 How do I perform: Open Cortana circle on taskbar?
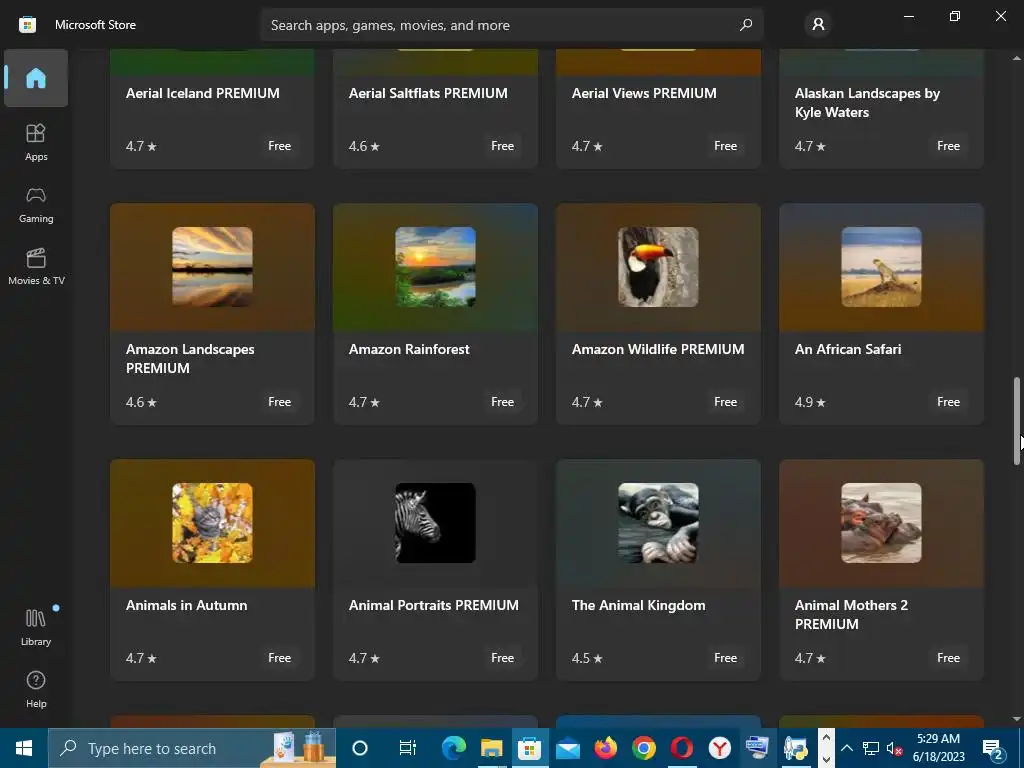pos(360,748)
